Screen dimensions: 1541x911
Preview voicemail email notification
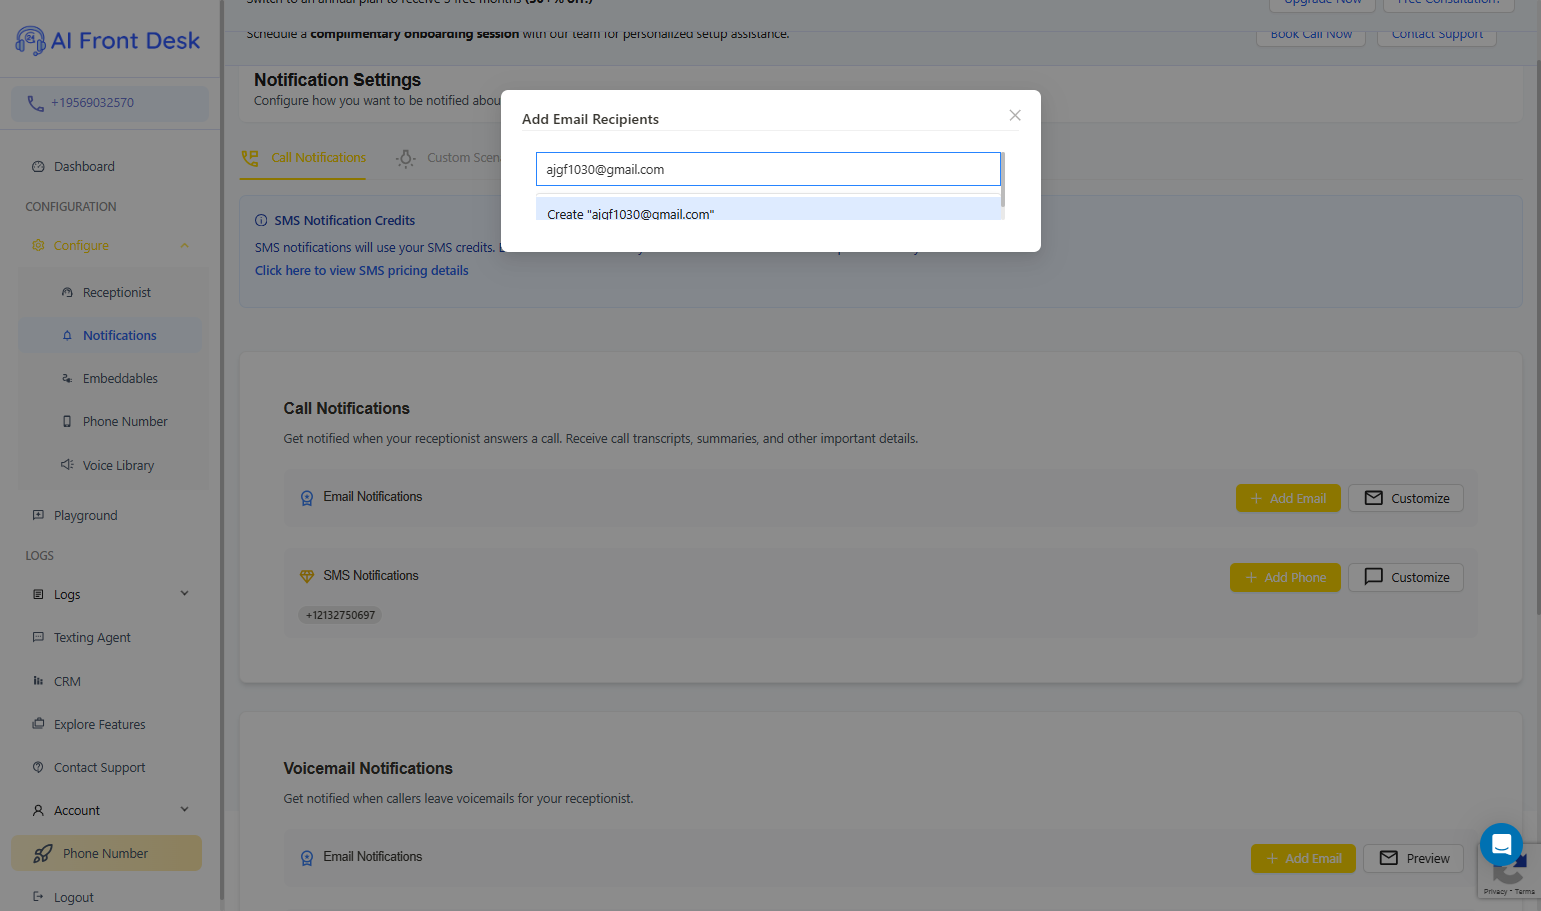point(1414,859)
